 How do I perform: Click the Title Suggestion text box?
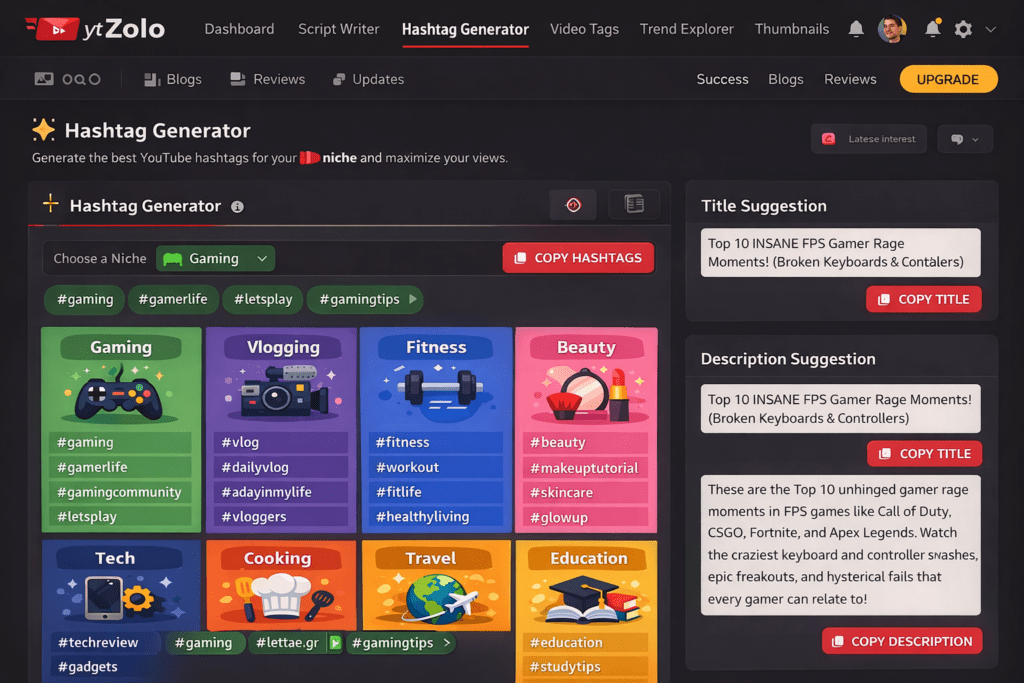click(840, 252)
